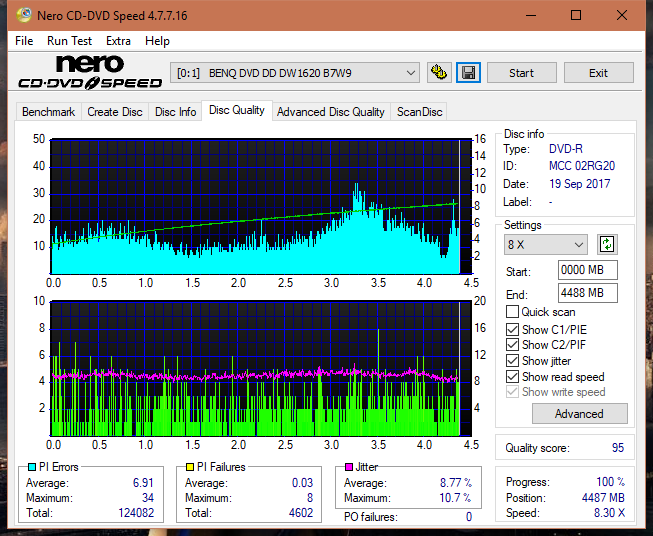Select the Disc Quality tab
Screen dimensions: 653x536
coord(237,110)
